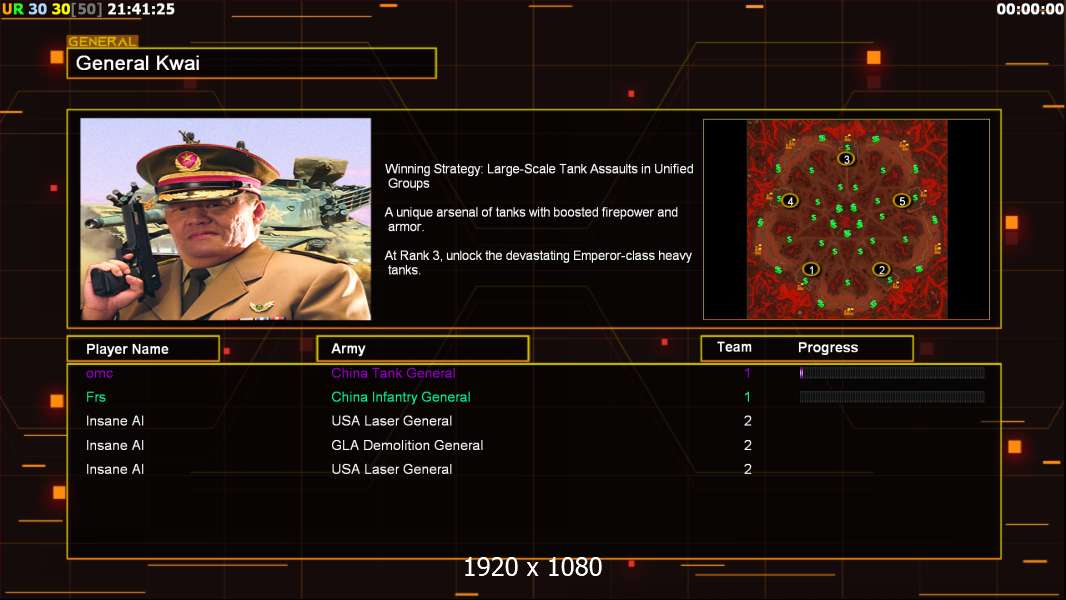Image resolution: width=1066 pixels, height=600 pixels.
Task: Click the 21:41:25 clock readout
Action: (141, 9)
